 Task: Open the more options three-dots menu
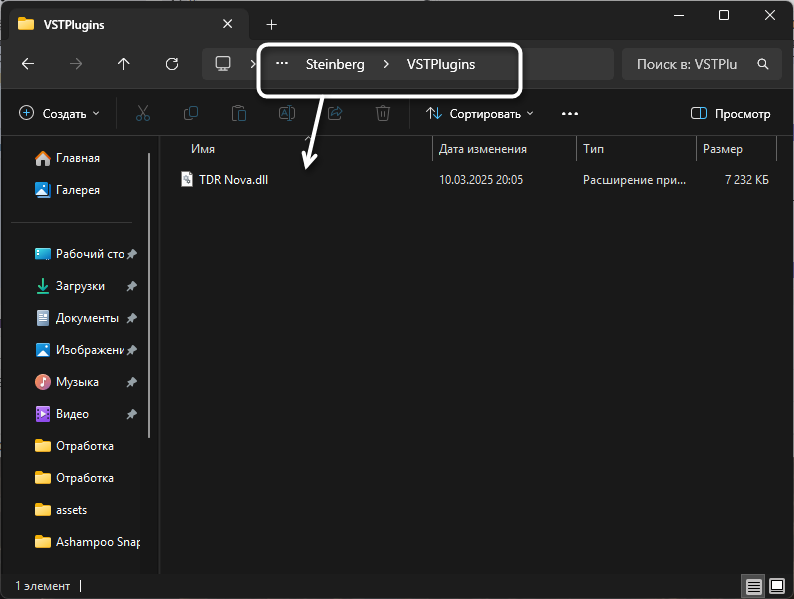pyautogui.click(x=570, y=113)
